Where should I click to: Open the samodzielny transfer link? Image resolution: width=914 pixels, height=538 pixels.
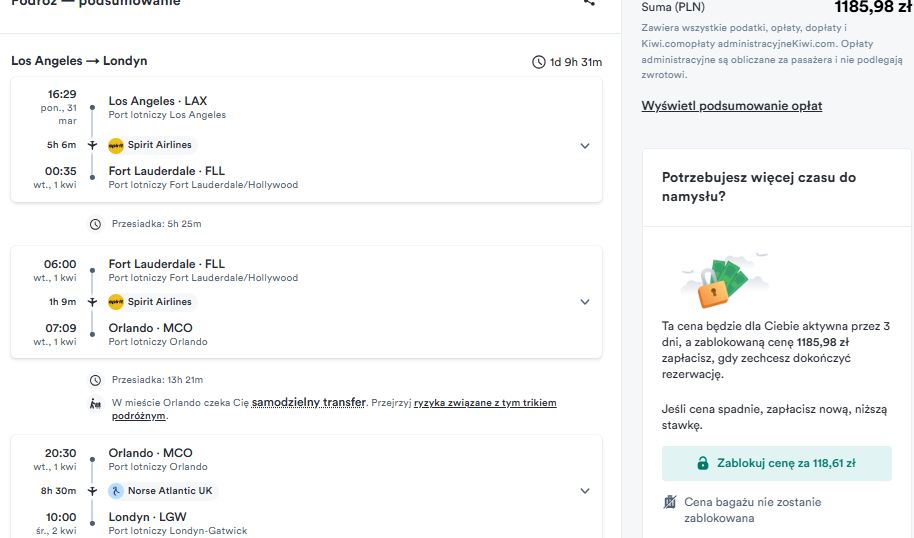click(308, 402)
